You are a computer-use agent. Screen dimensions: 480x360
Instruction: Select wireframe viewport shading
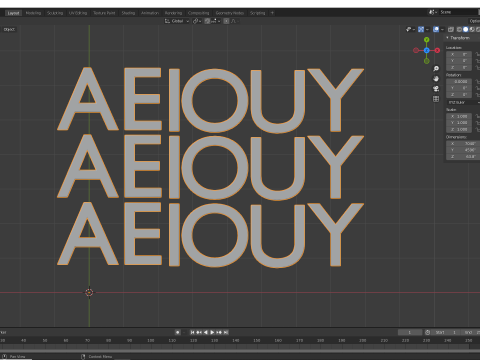tap(459, 29)
